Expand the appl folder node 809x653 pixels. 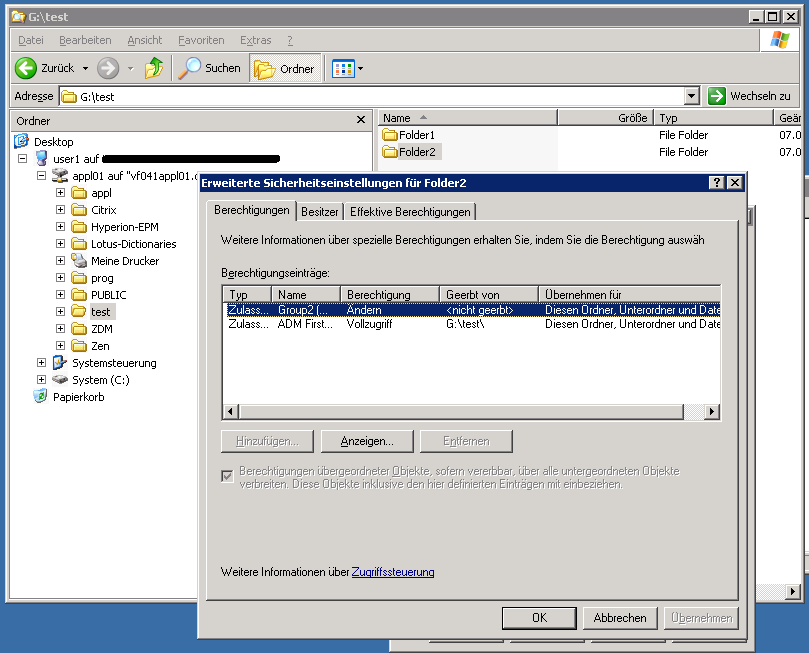(60, 192)
